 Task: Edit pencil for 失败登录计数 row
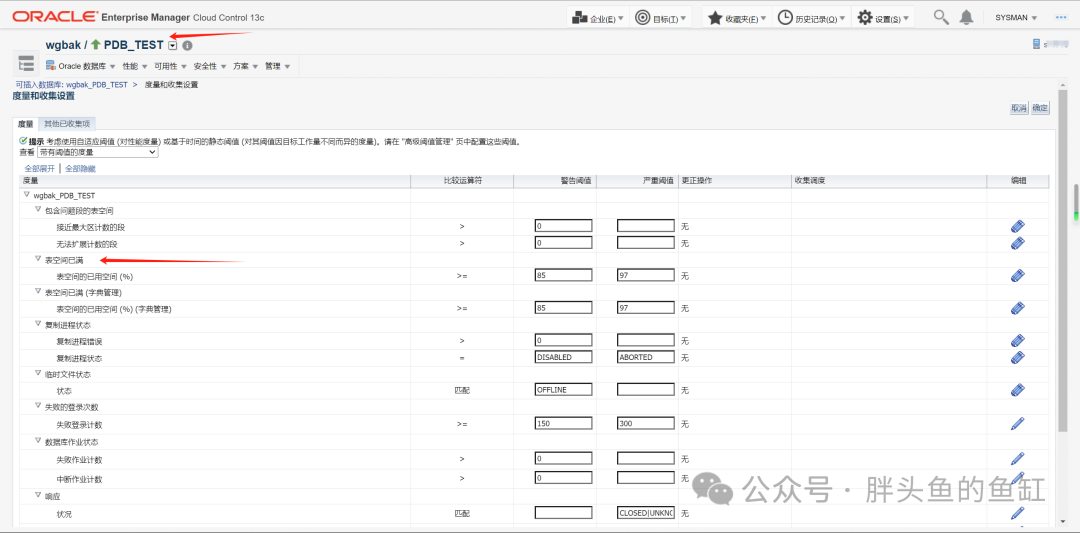coord(1017,424)
